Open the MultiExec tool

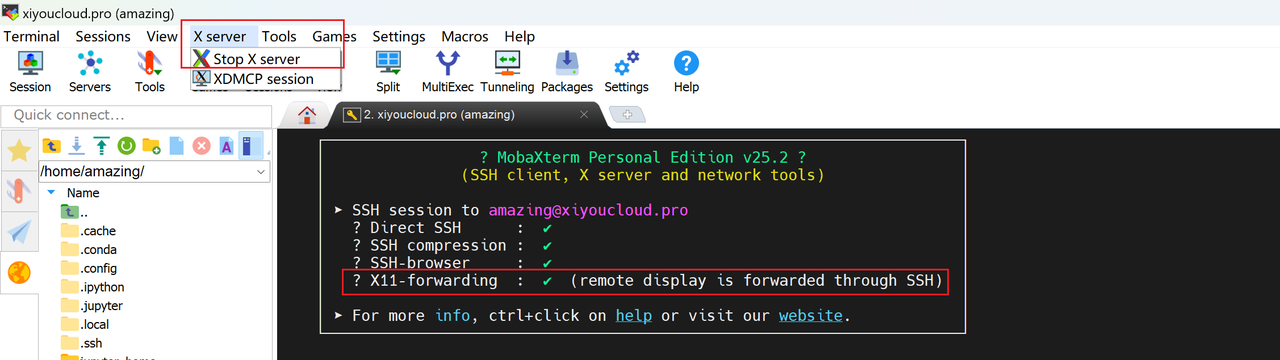click(x=447, y=71)
